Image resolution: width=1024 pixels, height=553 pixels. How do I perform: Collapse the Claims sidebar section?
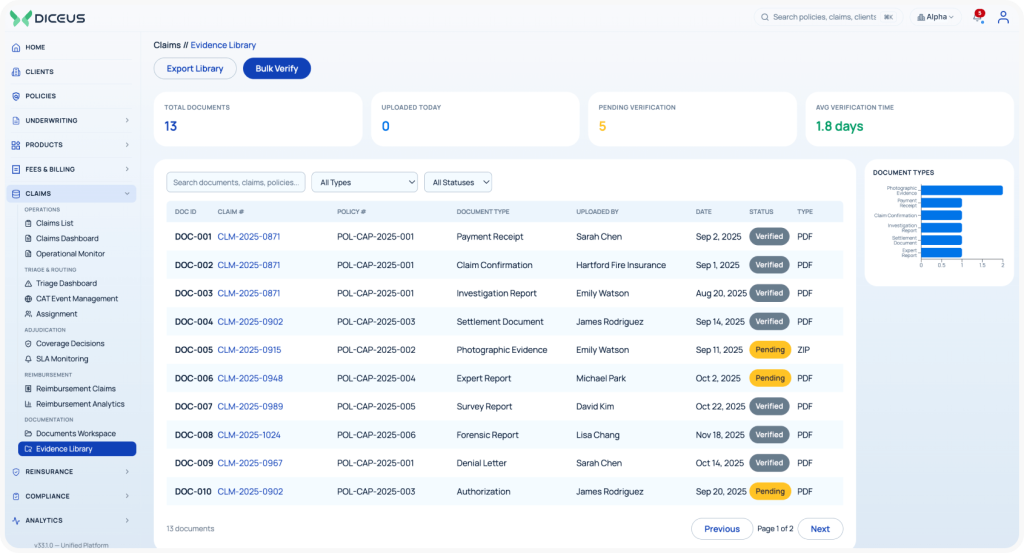pos(127,194)
